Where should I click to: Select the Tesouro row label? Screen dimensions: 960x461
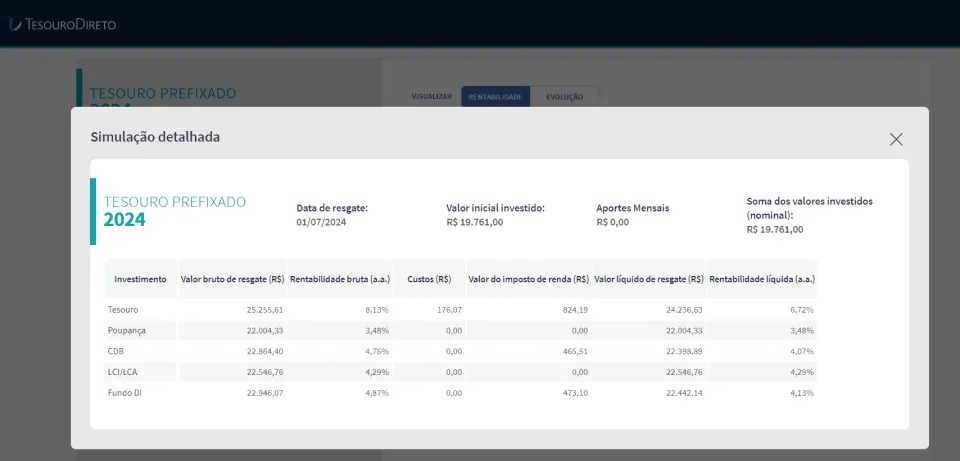pos(122,310)
